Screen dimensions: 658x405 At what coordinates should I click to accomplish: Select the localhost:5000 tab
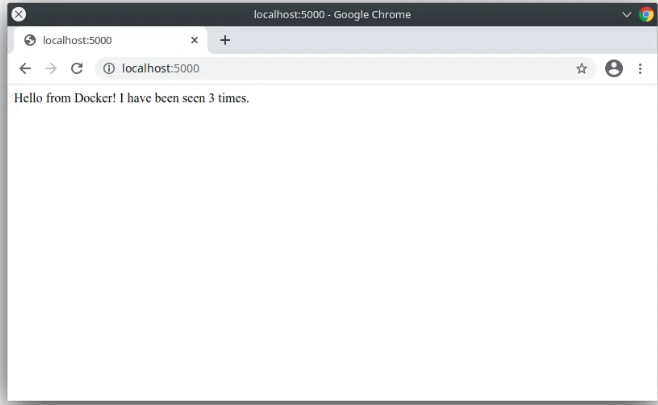tap(110, 40)
